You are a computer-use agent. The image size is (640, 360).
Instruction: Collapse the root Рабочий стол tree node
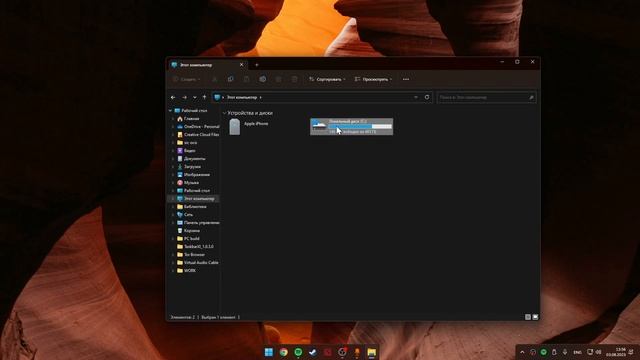coord(171,111)
